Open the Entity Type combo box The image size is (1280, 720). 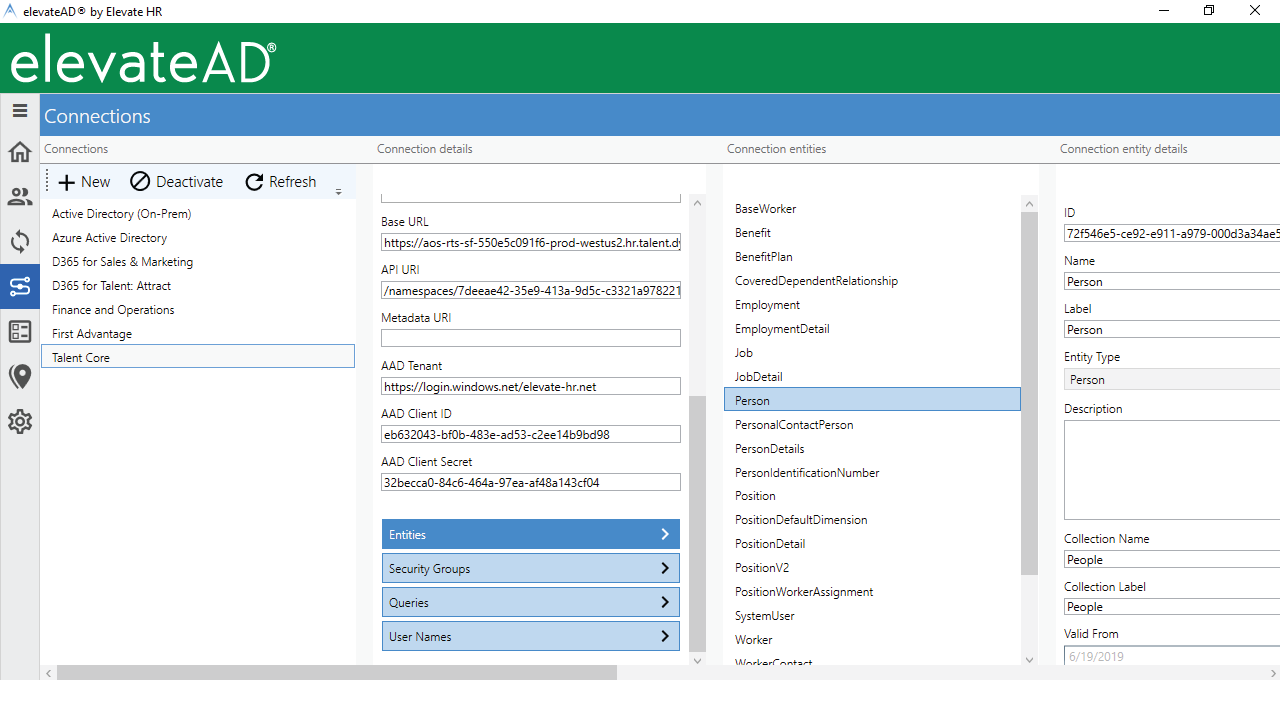coord(1172,379)
